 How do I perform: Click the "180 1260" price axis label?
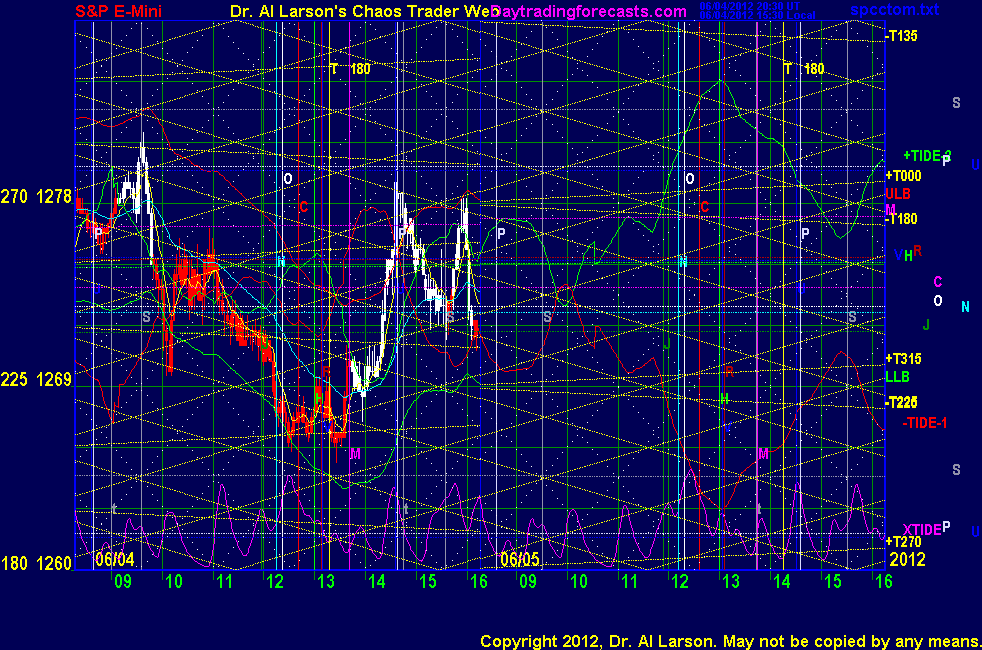tap(36, 564)
